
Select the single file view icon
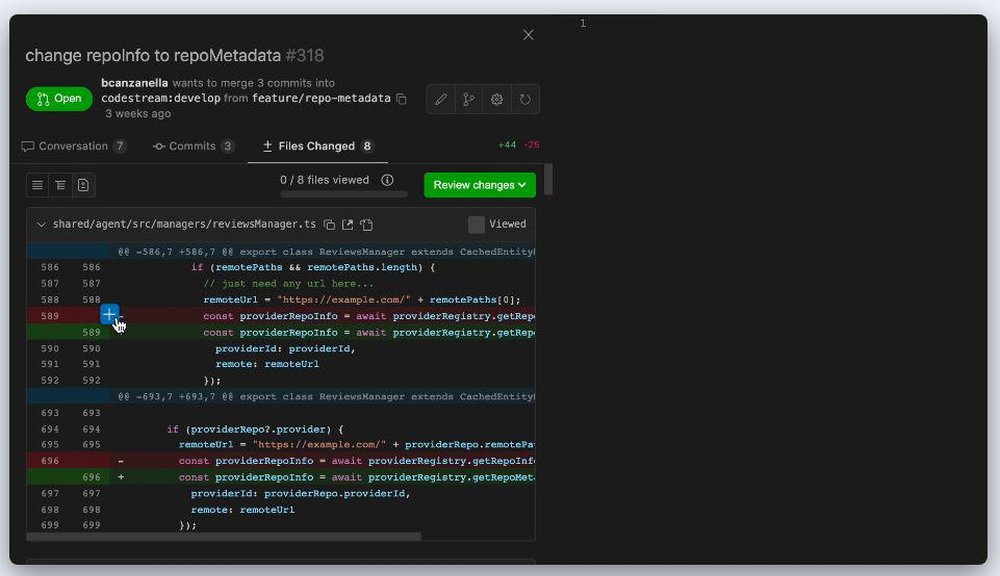(83, 185)
